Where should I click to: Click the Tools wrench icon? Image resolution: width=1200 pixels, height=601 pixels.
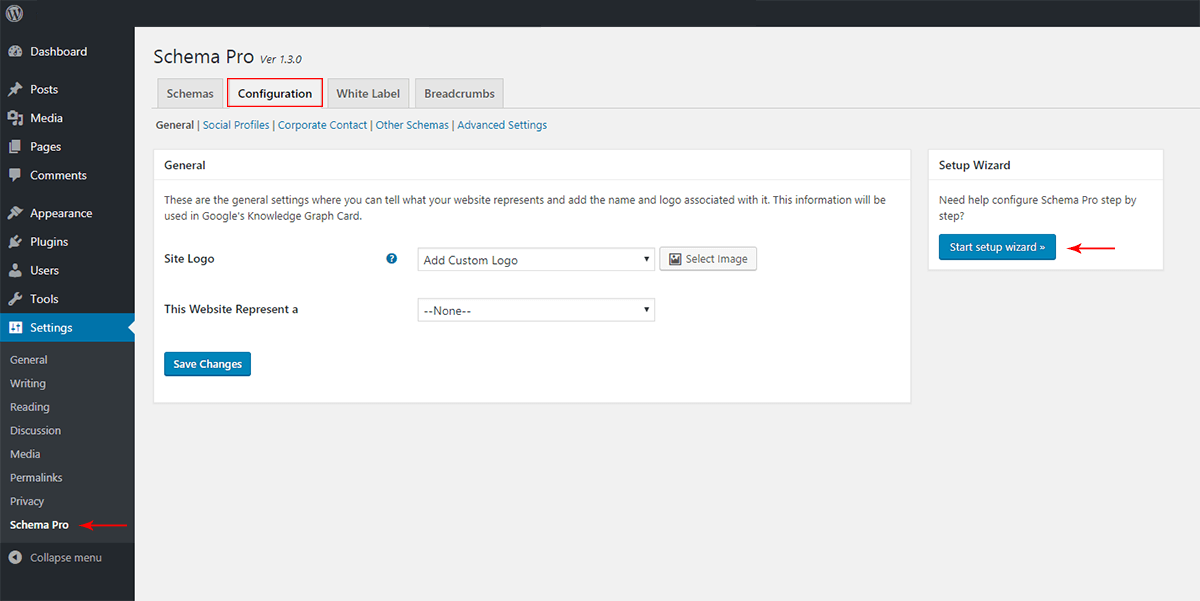click(15, 299)
